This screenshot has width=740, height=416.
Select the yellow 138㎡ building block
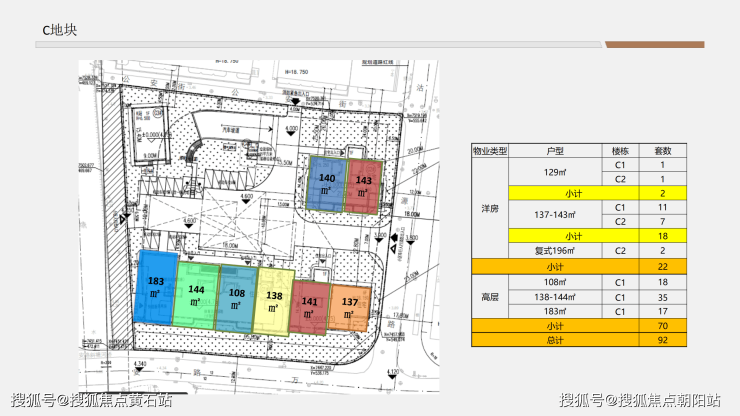(x=273, y=302)
